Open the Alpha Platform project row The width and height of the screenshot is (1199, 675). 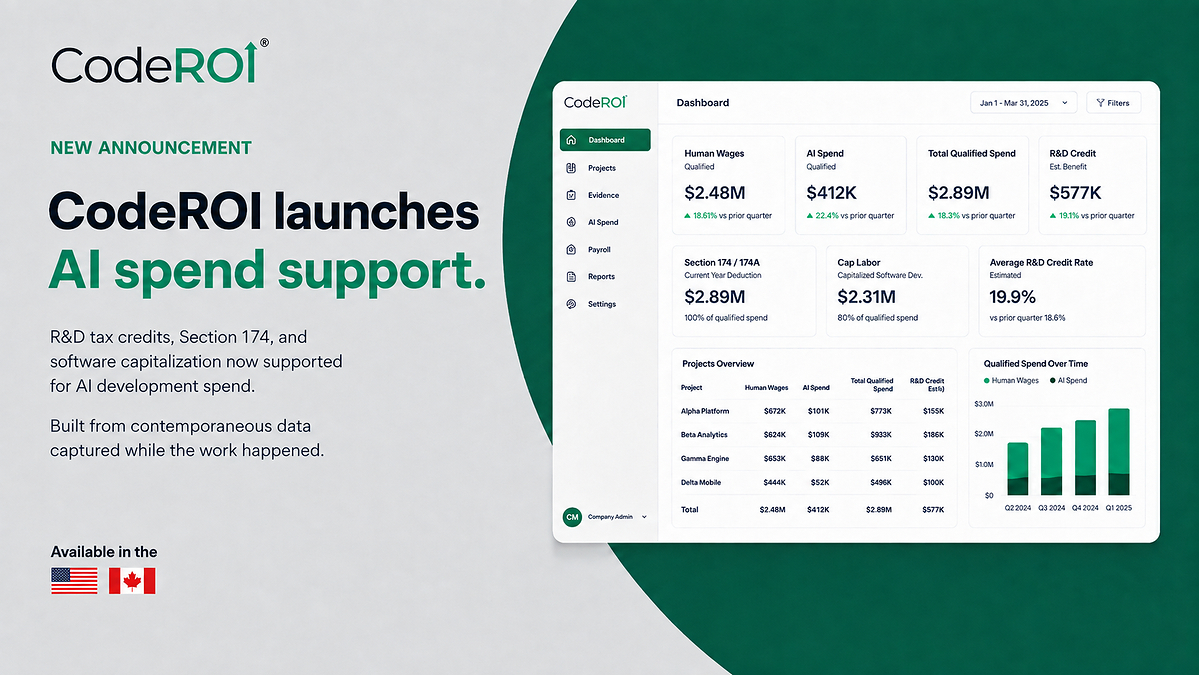pyautogui.click(x=812, y=411)
